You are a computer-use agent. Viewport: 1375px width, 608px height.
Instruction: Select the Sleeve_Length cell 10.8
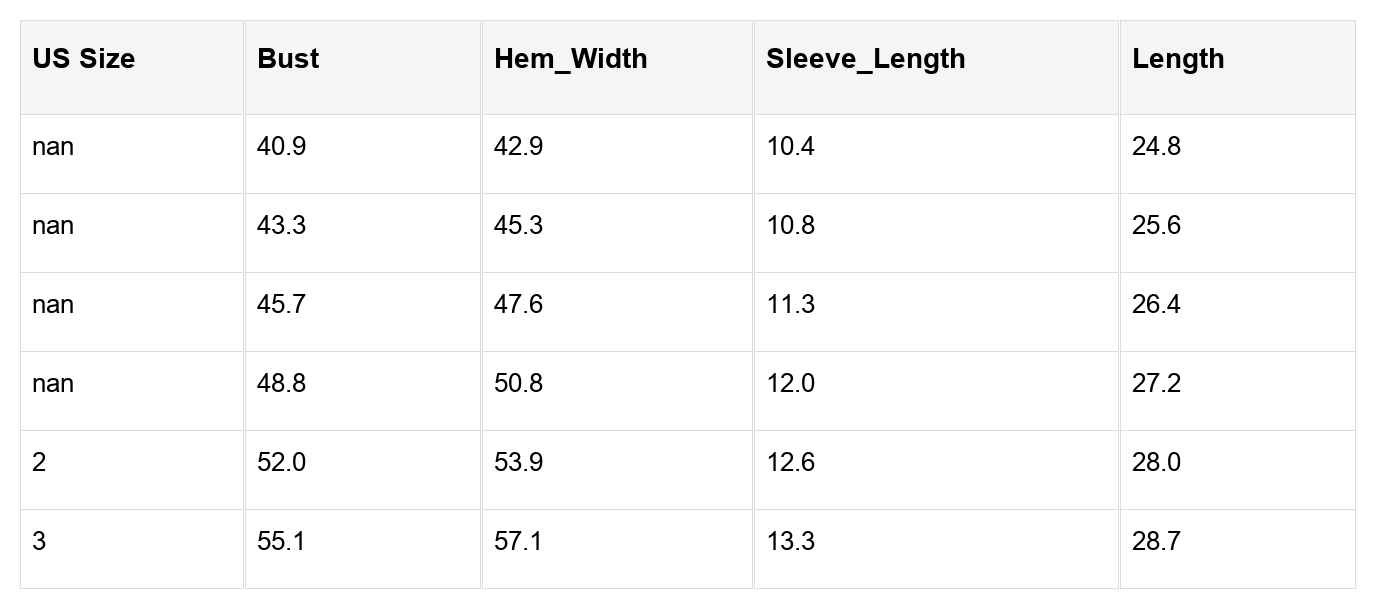tap(790, 226)
